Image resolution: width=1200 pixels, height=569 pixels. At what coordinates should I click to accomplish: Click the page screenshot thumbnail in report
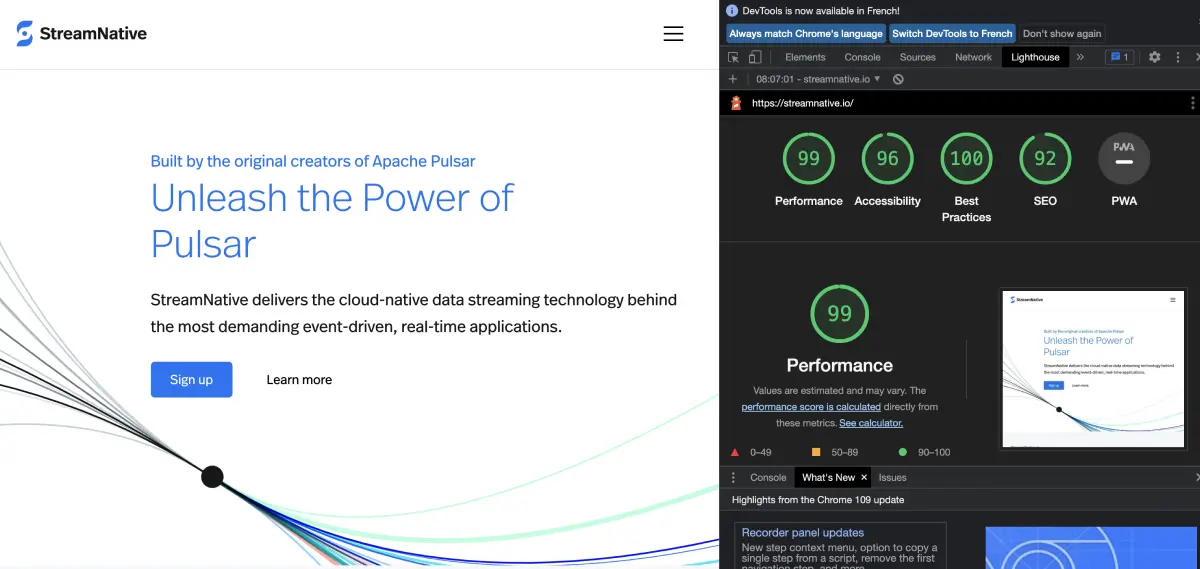pyautogui.click(x=1092, y=369)
